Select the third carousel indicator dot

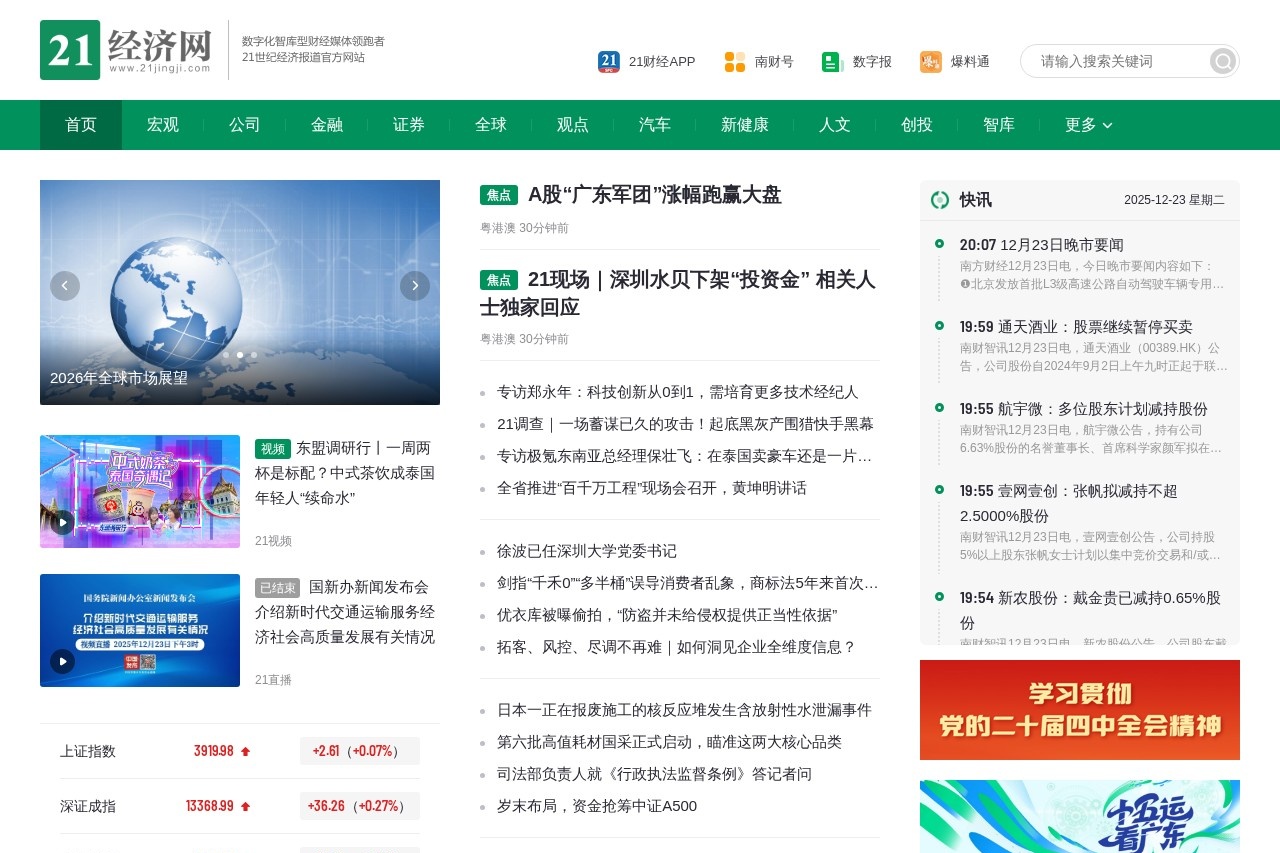click(253, 354)
